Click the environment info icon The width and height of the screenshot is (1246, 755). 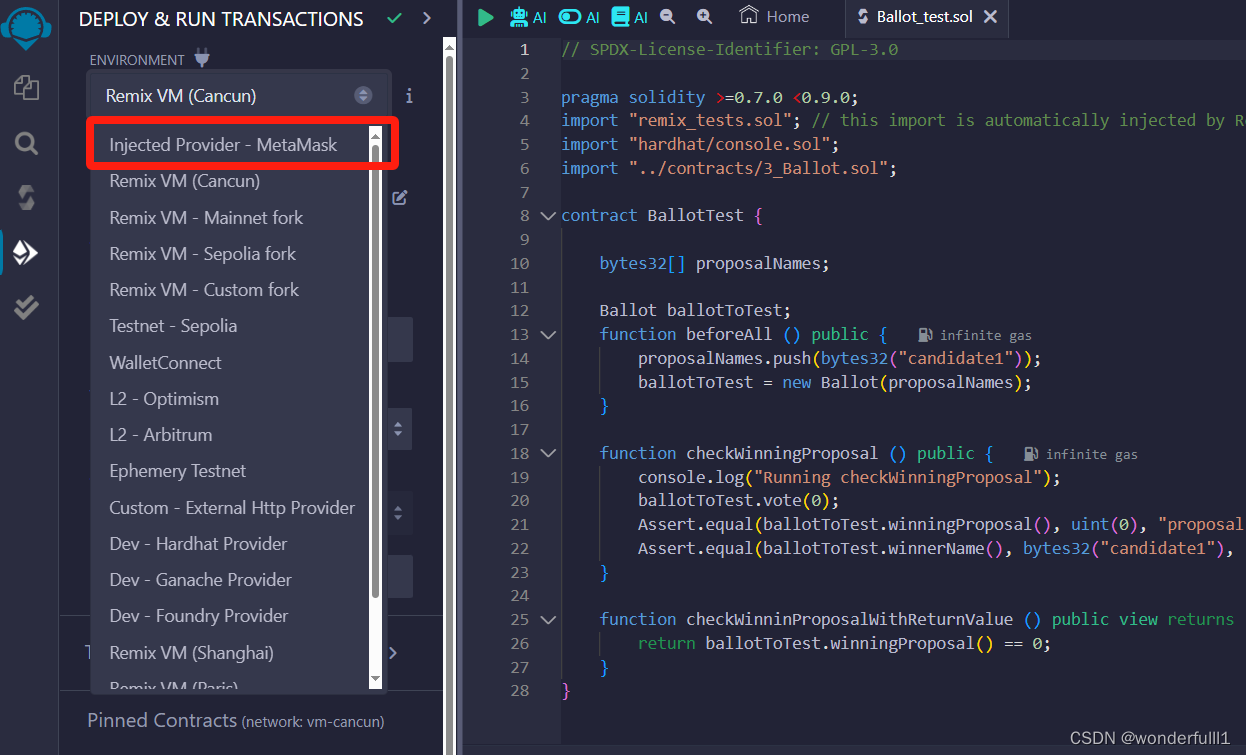pyautogui.click(x=409, y=96)
